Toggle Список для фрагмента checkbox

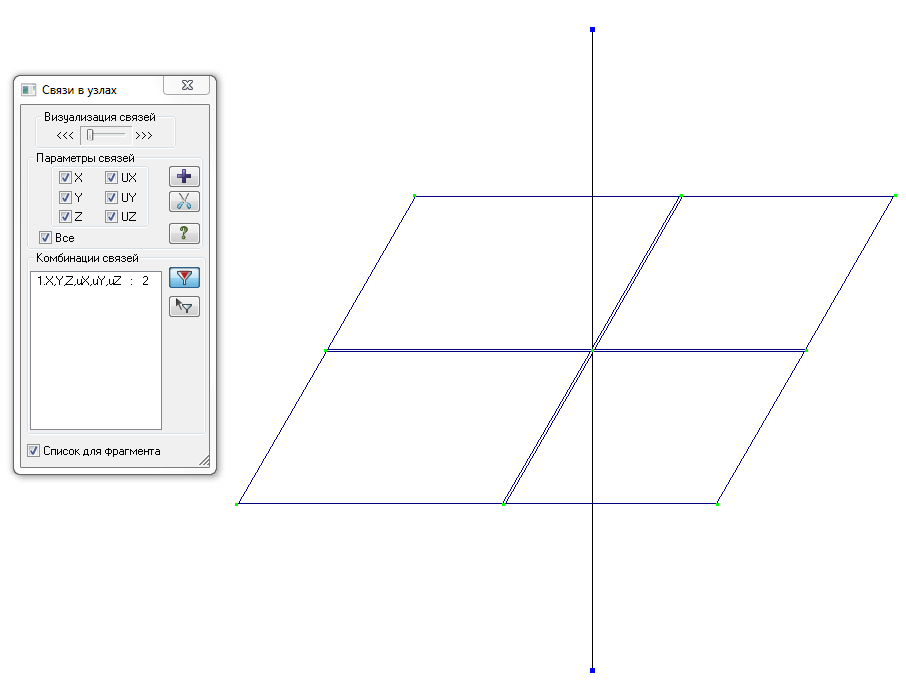click(34, 451)
